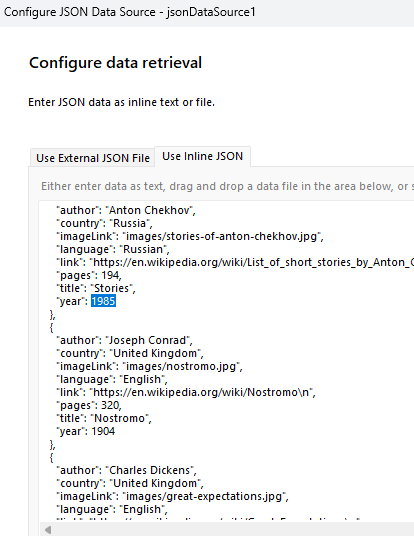The width and height of the screenshot is (414, 536).
Task: Click the highlighted year value 1985
Action: 103,301
